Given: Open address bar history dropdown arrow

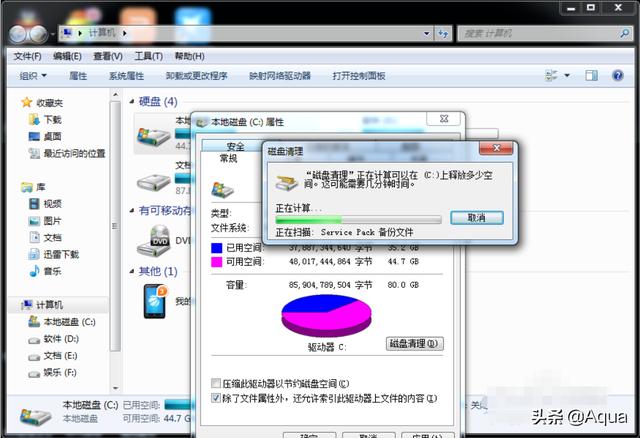Looking at the screenshot, I should (427, 33).
